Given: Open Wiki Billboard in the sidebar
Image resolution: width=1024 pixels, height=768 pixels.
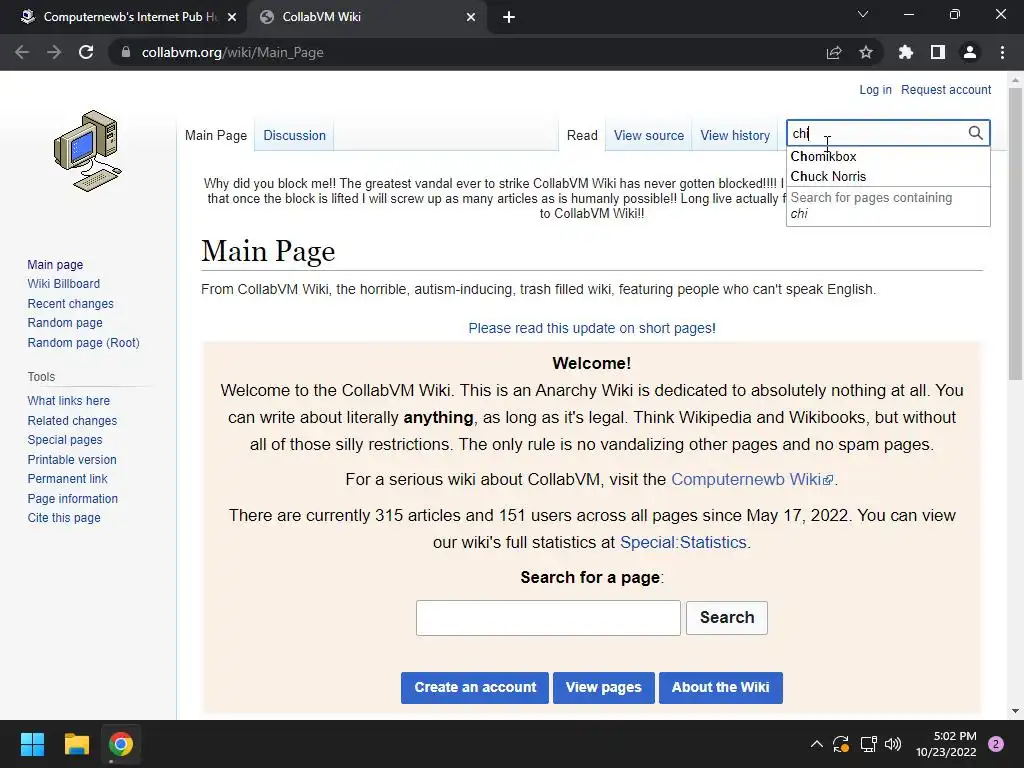Looking at the screenshot, I should pyautogui.click(x=63, y=283).
